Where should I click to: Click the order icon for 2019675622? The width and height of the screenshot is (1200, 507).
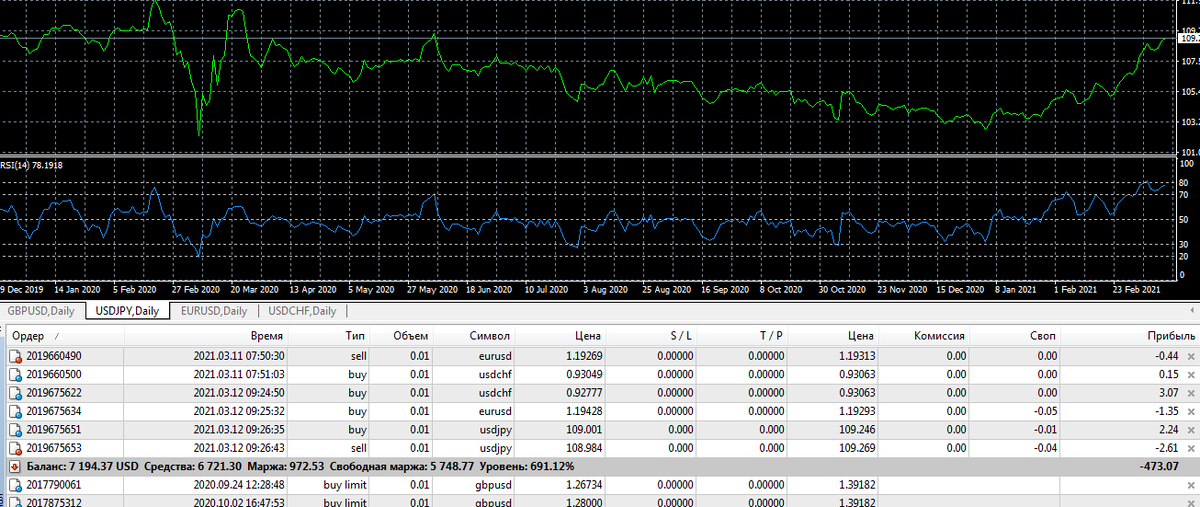tap(15, 393)
